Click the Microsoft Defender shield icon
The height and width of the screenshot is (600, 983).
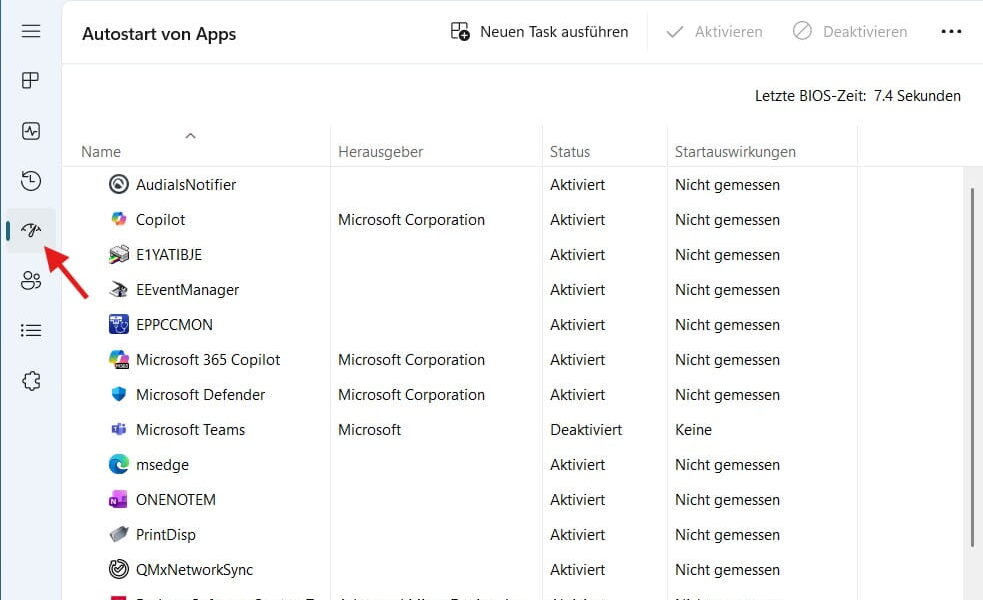[x=118, y=394]
